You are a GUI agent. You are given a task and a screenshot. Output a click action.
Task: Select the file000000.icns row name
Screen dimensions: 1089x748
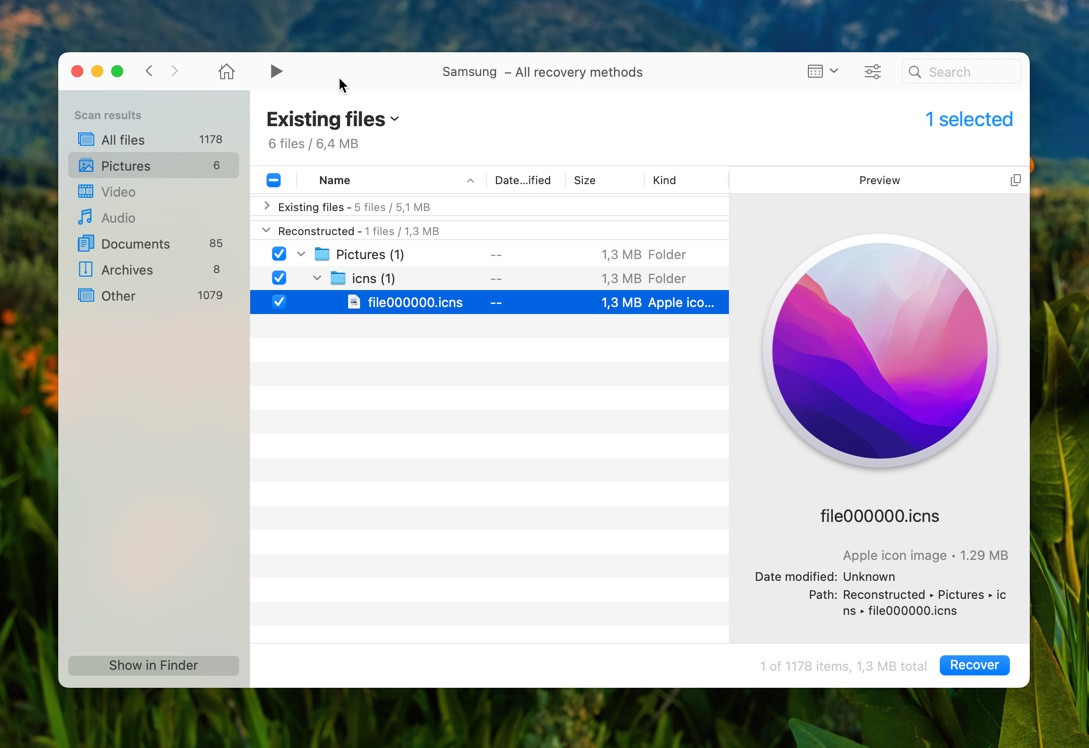coord(415,302)
